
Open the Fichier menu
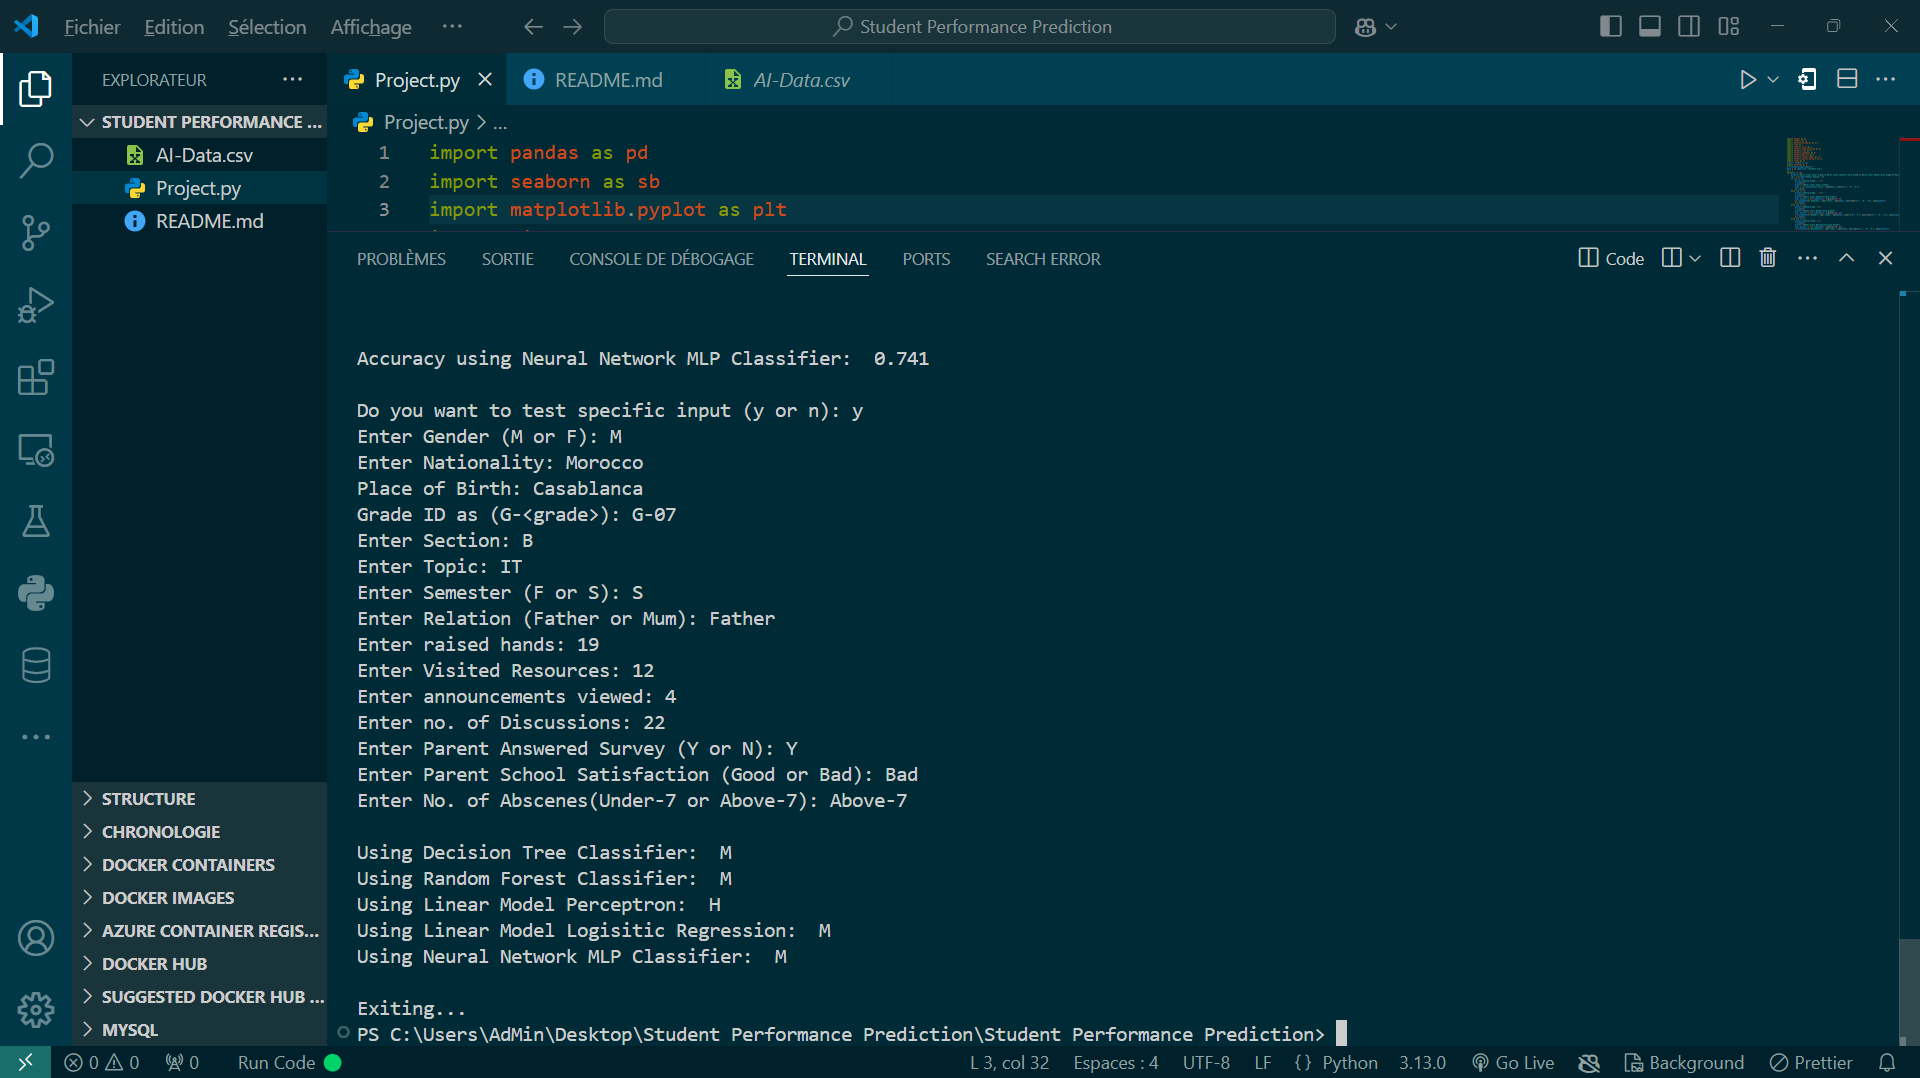click(x=92, y=27)
